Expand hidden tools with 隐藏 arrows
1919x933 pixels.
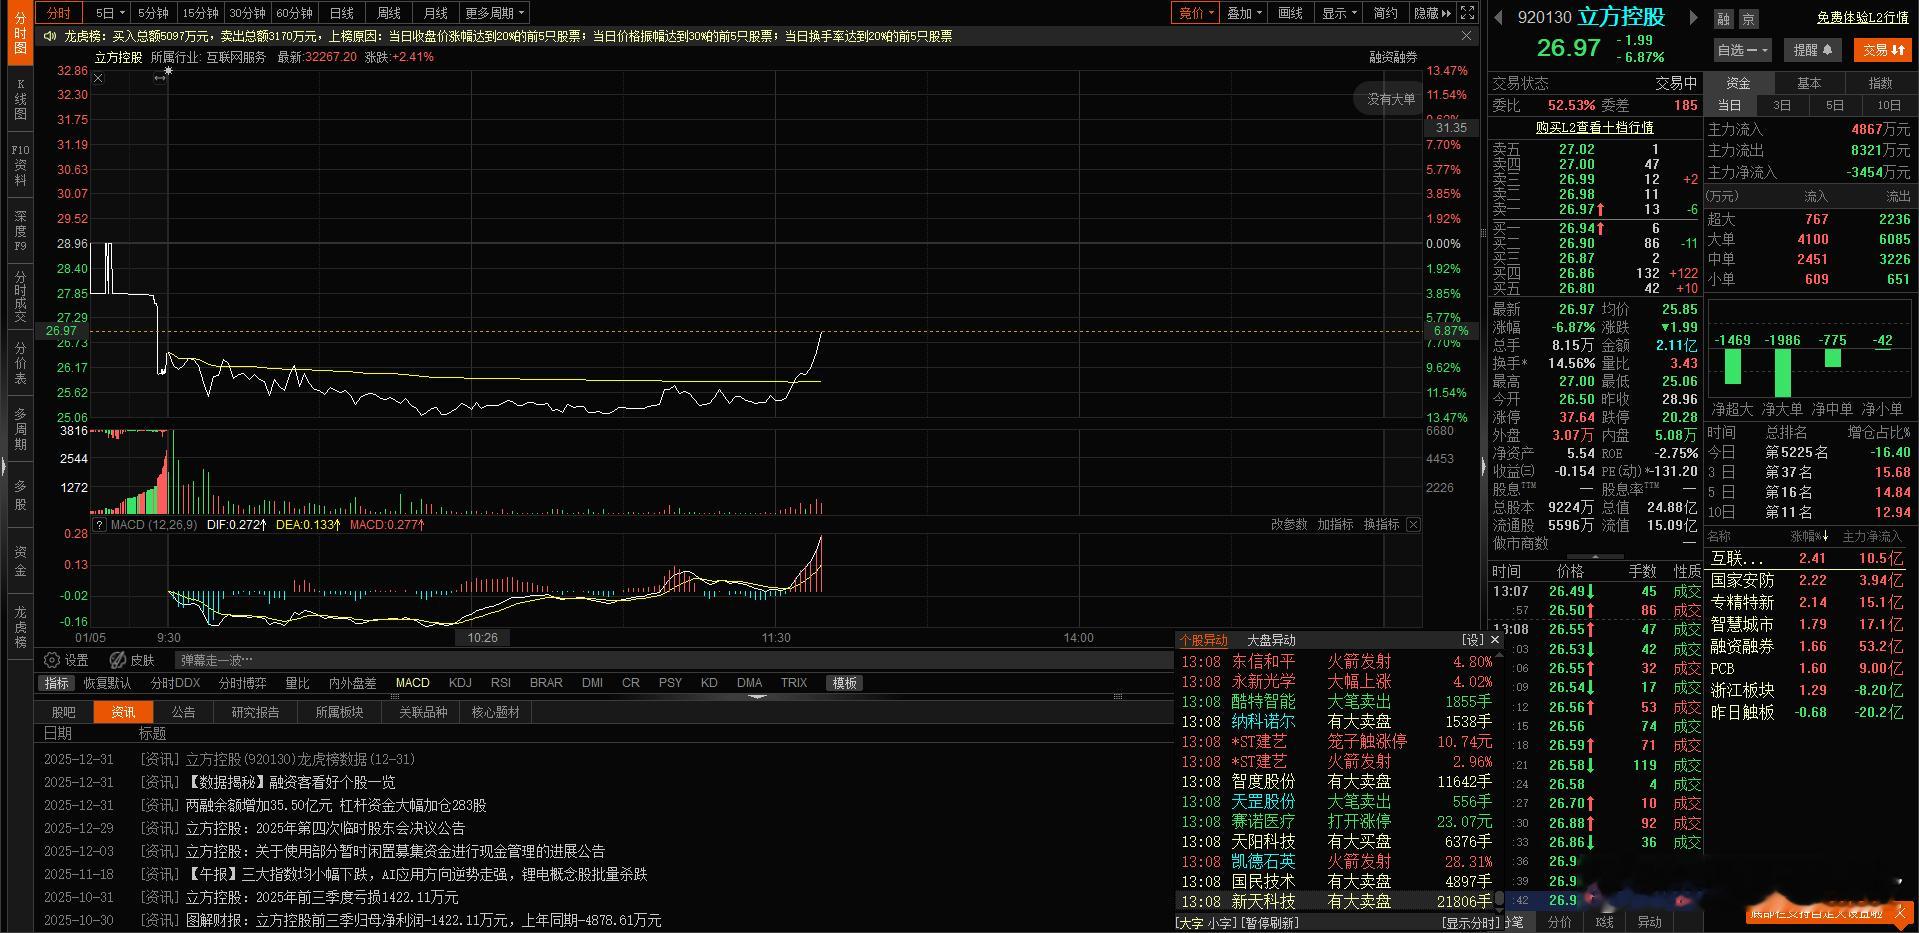click(x=1432, y=13)
